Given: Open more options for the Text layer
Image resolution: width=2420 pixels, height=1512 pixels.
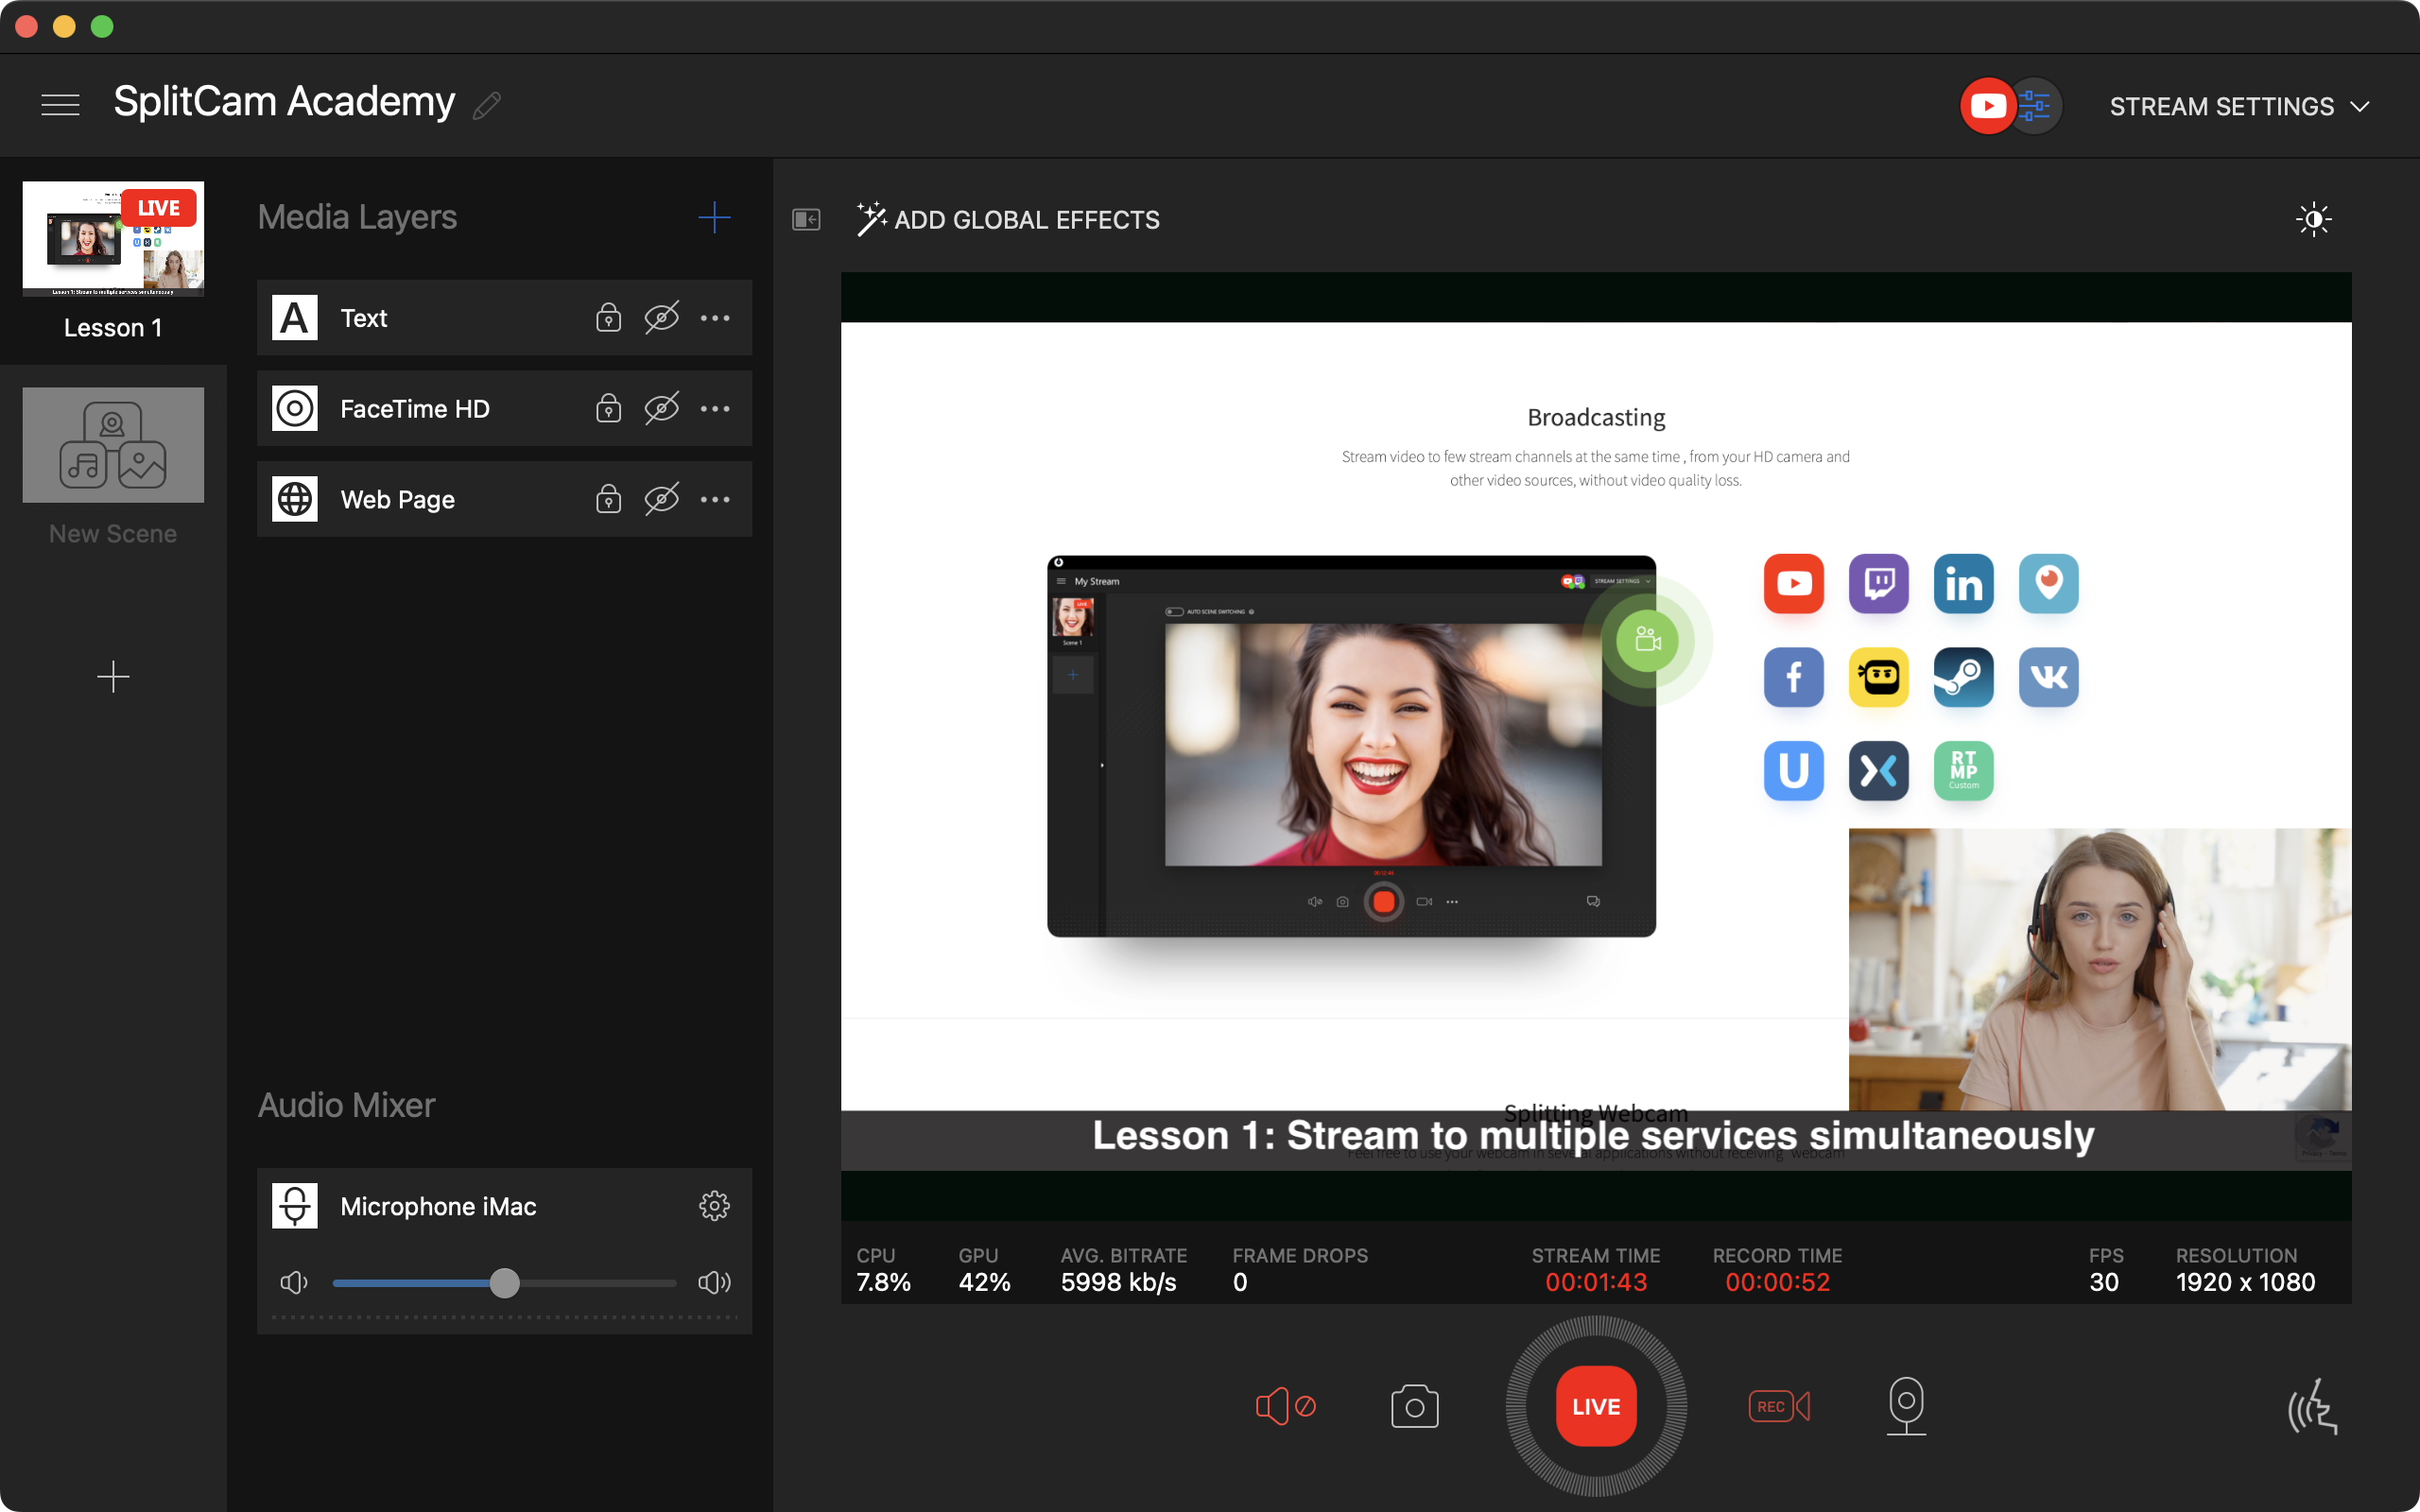Looking at the screenshot, I should coord(716,317).
